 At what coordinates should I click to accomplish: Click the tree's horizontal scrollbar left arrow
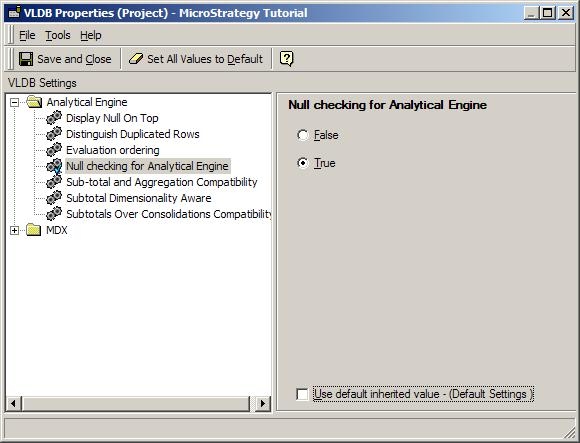(14, 403)
